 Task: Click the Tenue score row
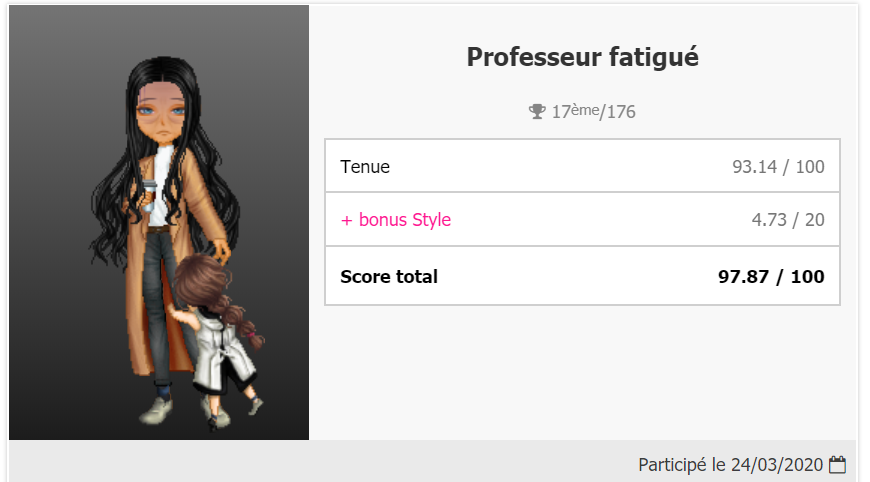coord(582,166)
